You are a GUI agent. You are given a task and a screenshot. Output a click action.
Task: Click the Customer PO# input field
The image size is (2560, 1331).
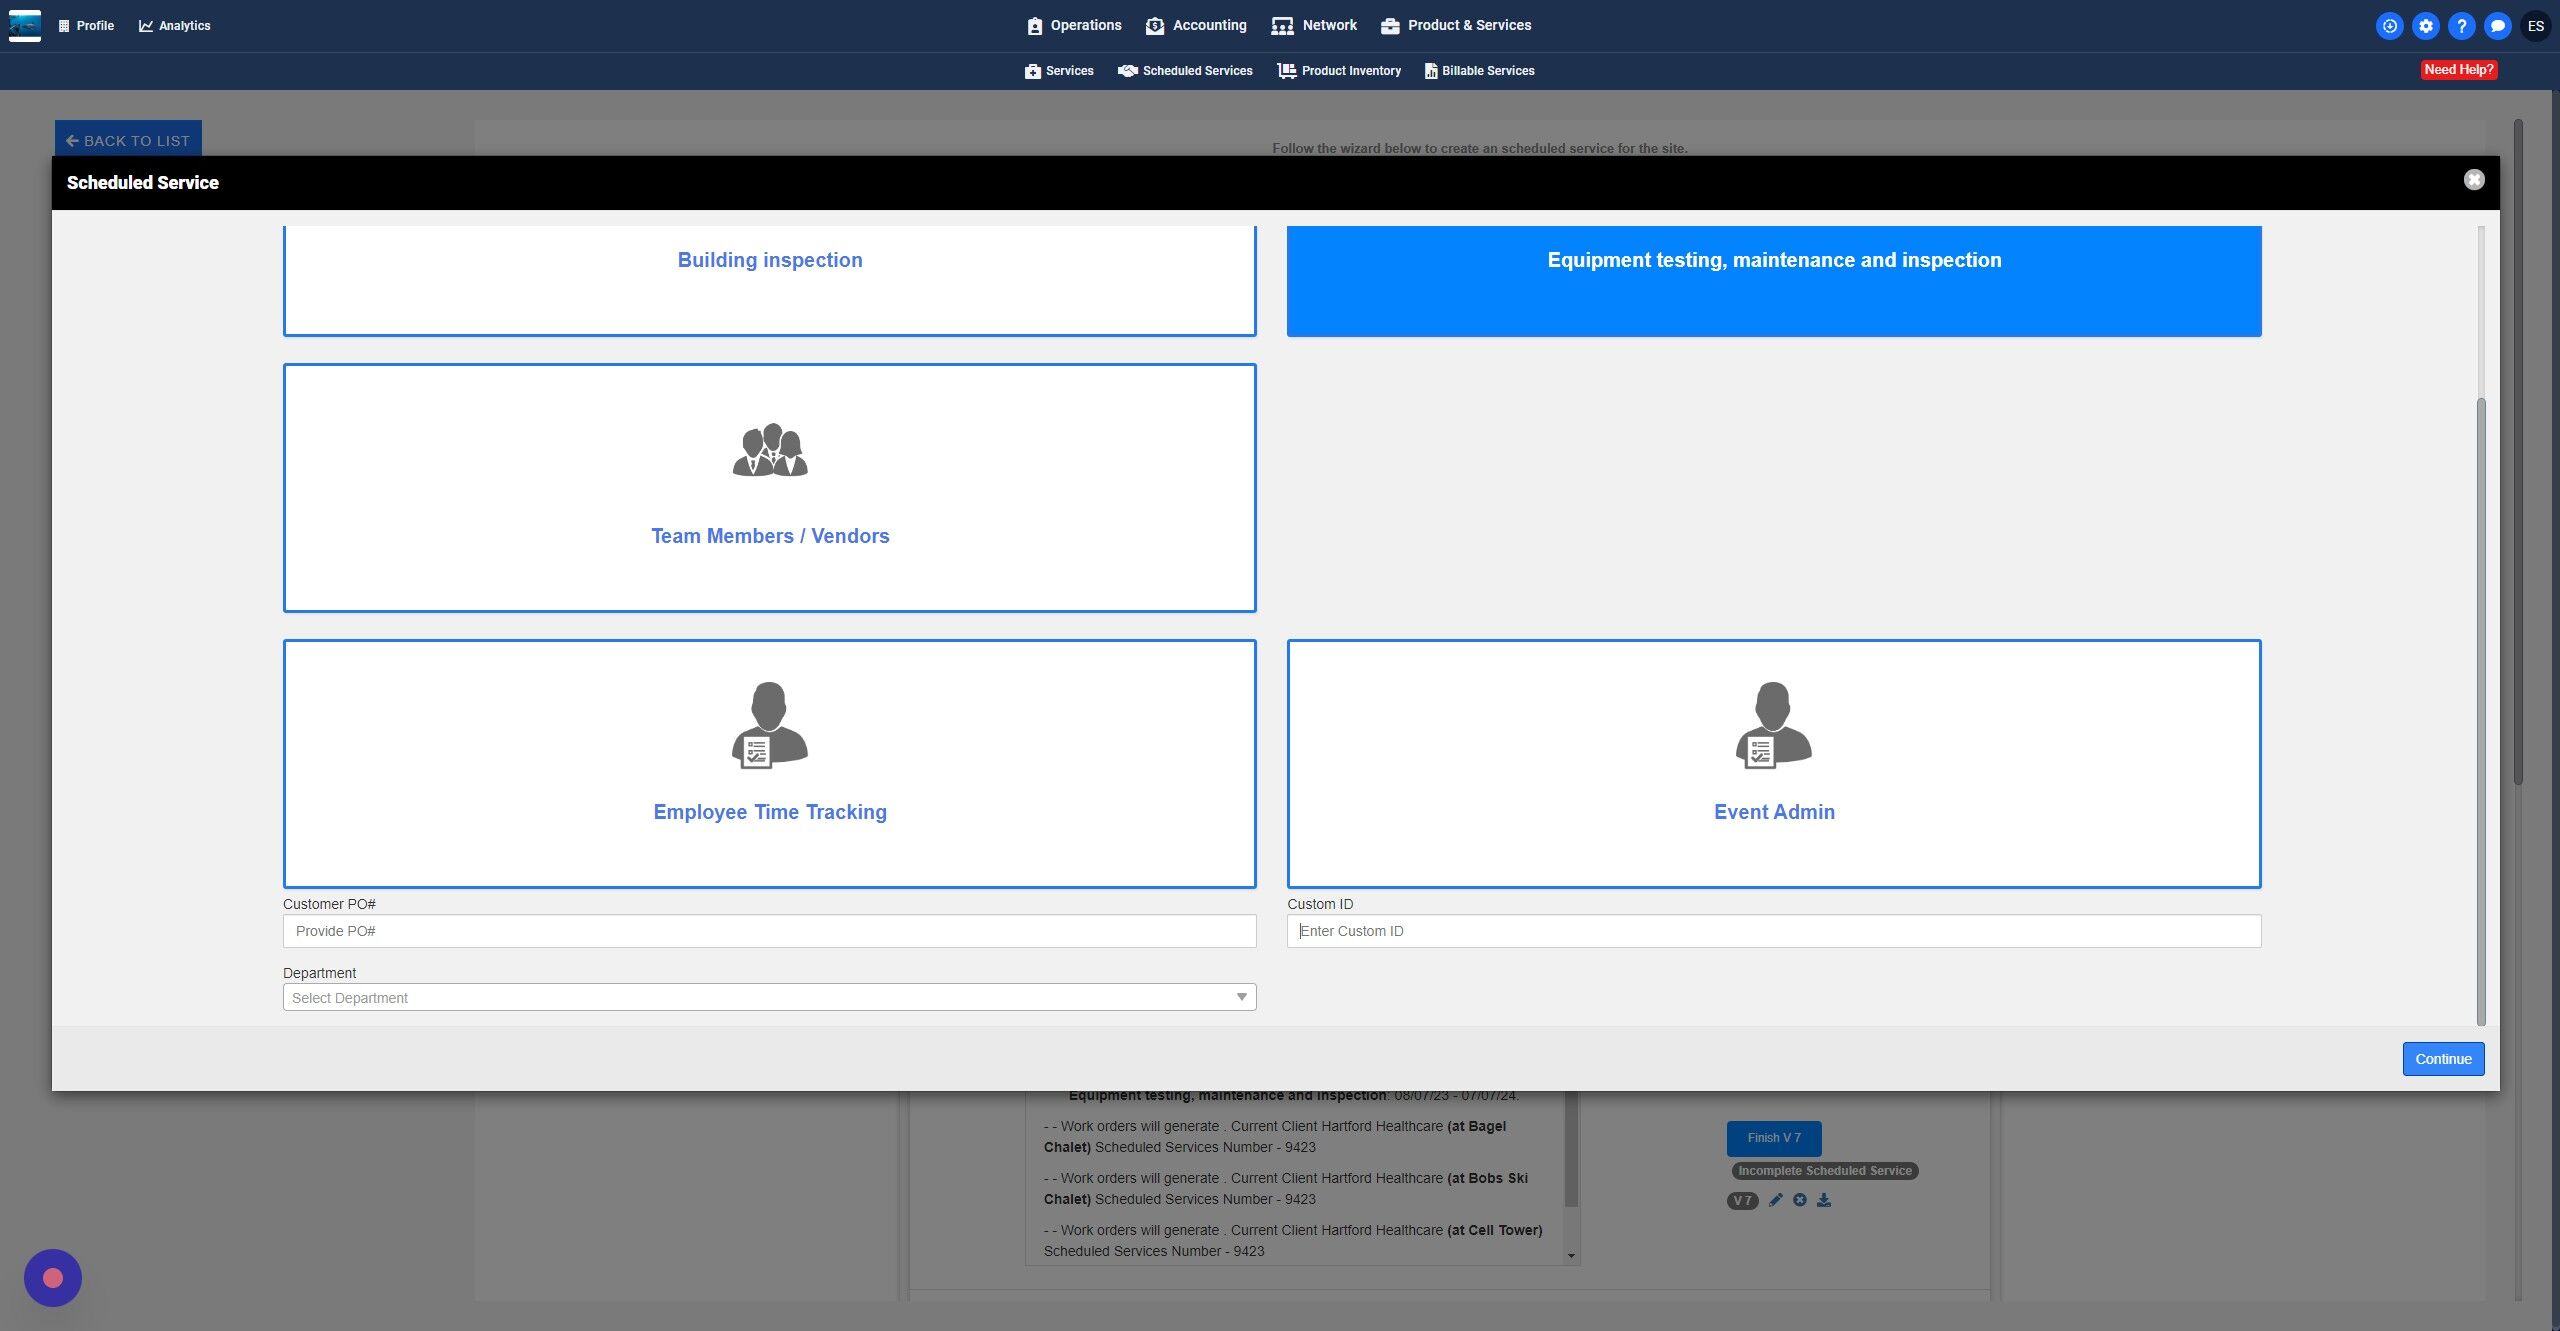pyautogui.click(x=769, y=931)
